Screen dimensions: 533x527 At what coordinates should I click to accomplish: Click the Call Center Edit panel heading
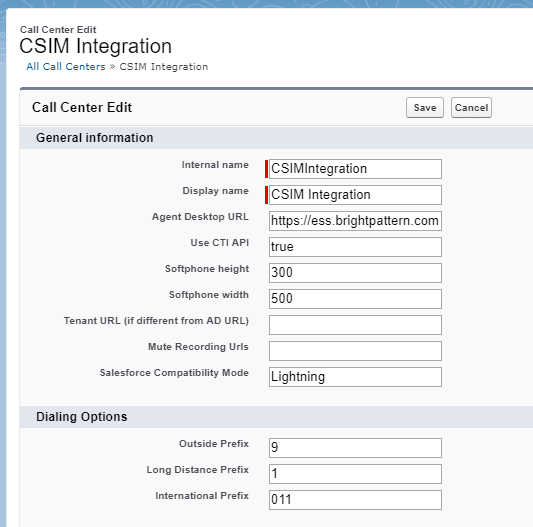82,107
